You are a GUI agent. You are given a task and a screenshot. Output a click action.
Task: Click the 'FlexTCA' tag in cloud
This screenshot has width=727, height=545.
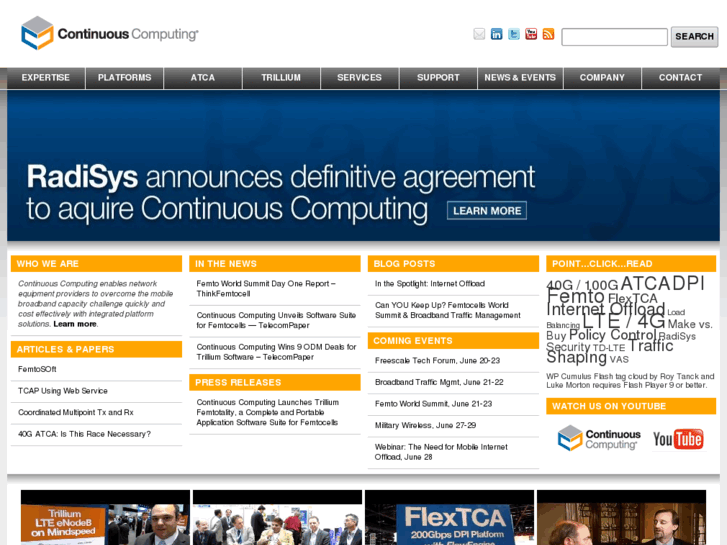tap(632, 298)
